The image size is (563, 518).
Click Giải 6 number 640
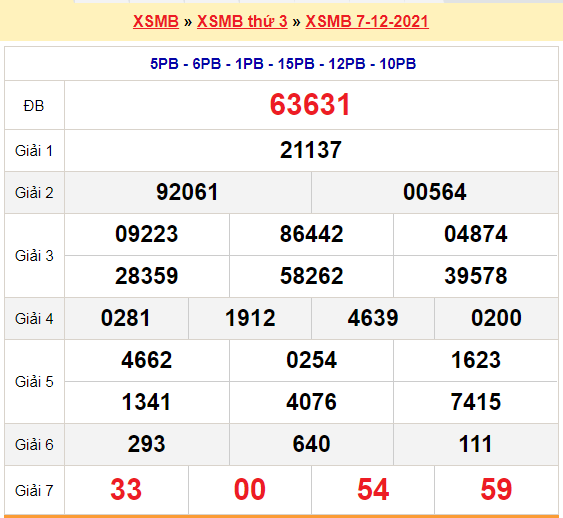point(311,444)
